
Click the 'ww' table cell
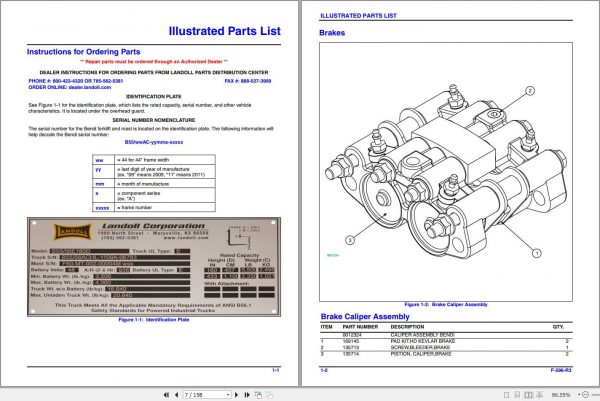103,160
